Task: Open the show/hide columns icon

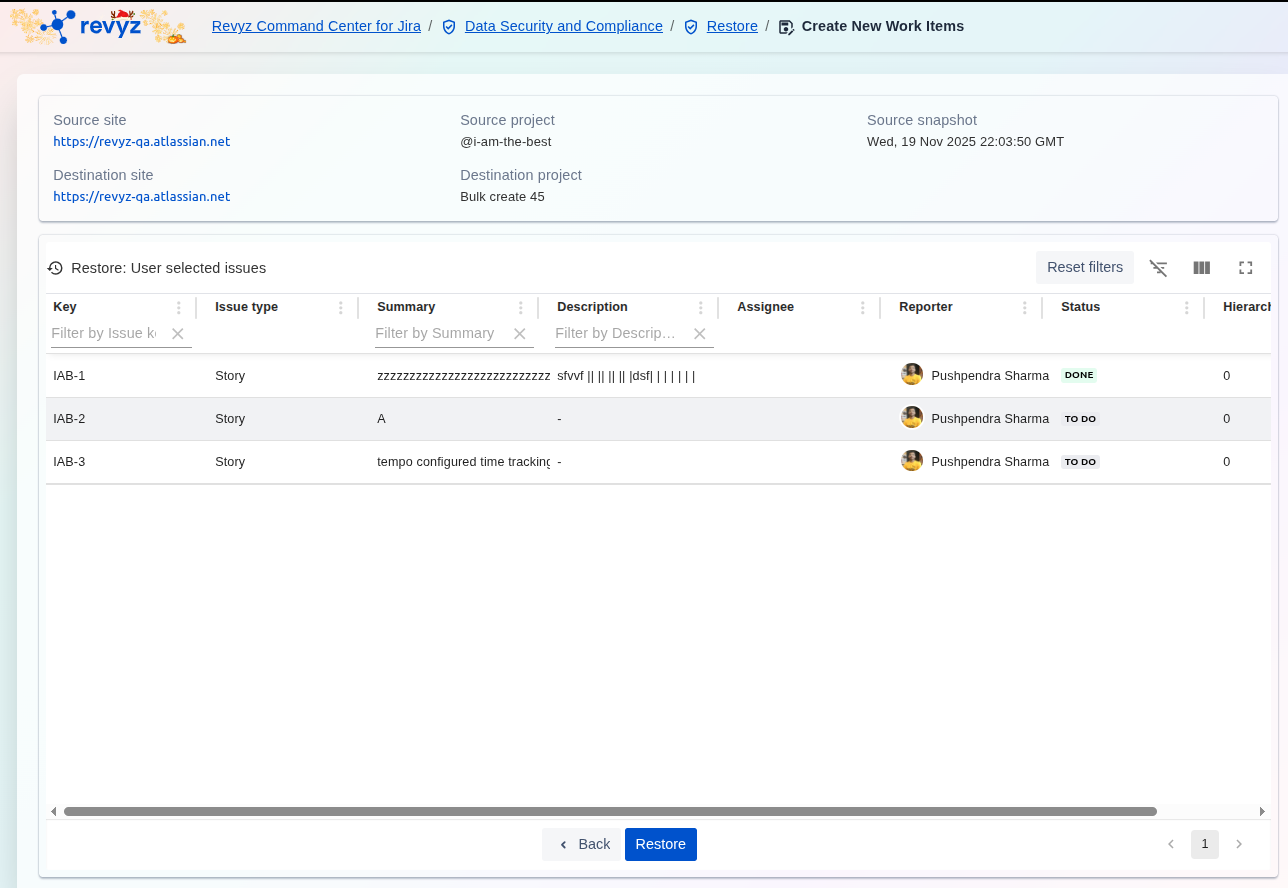Action: click(x=1202, y=268)
